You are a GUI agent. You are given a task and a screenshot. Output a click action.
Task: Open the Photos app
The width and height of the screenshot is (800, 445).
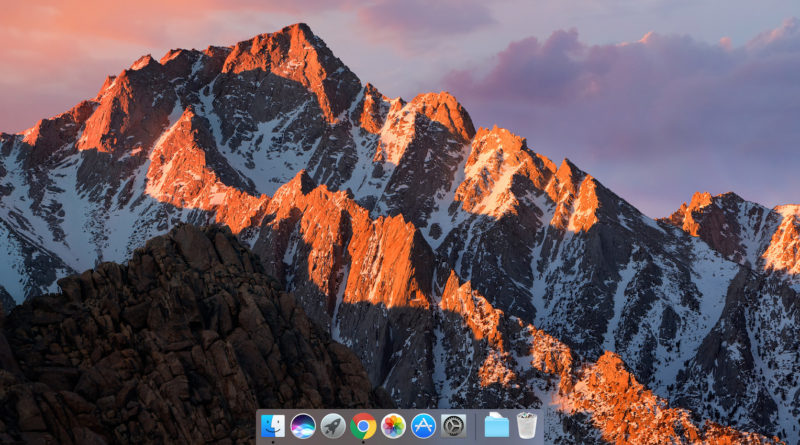point(393,426)
